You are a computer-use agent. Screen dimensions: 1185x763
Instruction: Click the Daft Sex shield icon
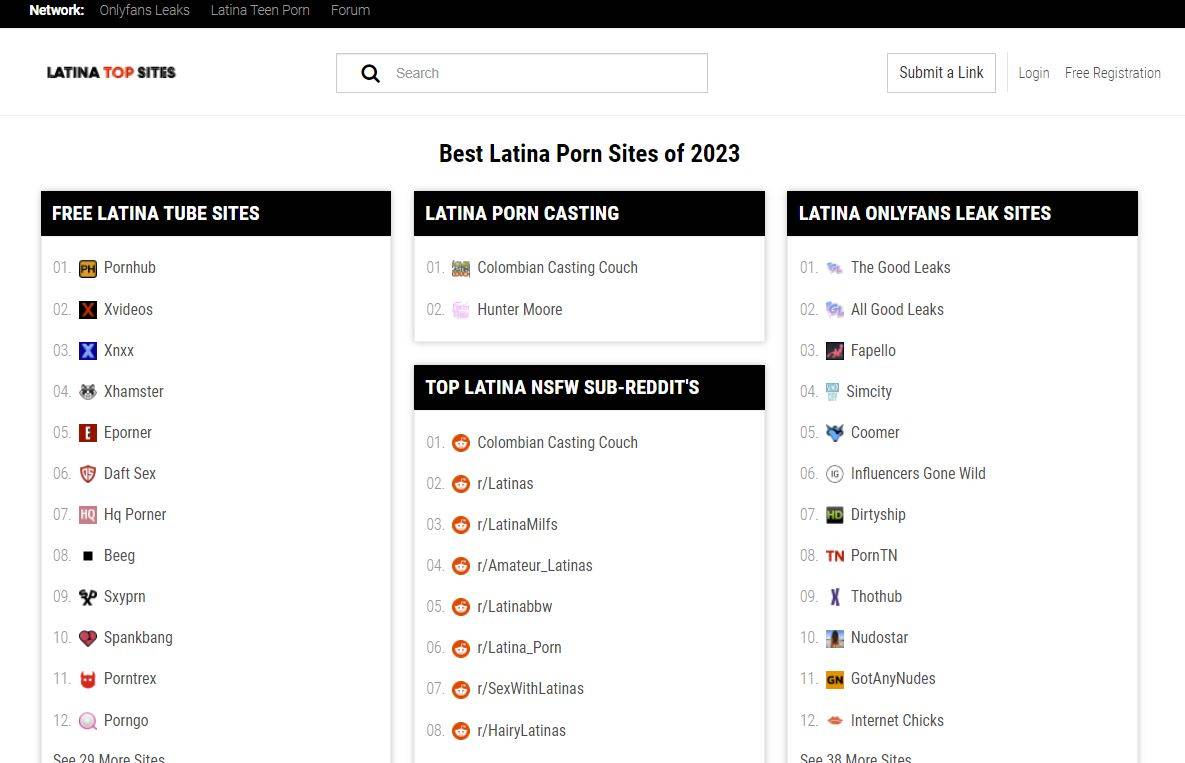[x=88, y=474]
